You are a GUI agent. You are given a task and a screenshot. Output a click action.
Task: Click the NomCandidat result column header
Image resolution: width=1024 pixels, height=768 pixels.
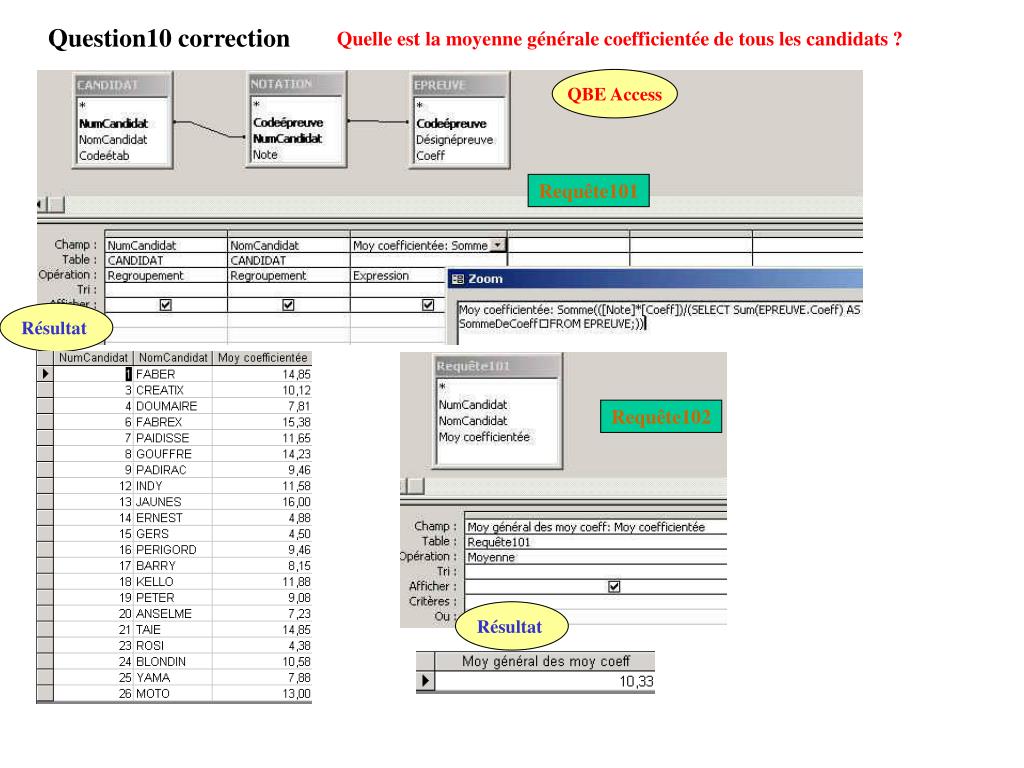(x=173, y=358)
